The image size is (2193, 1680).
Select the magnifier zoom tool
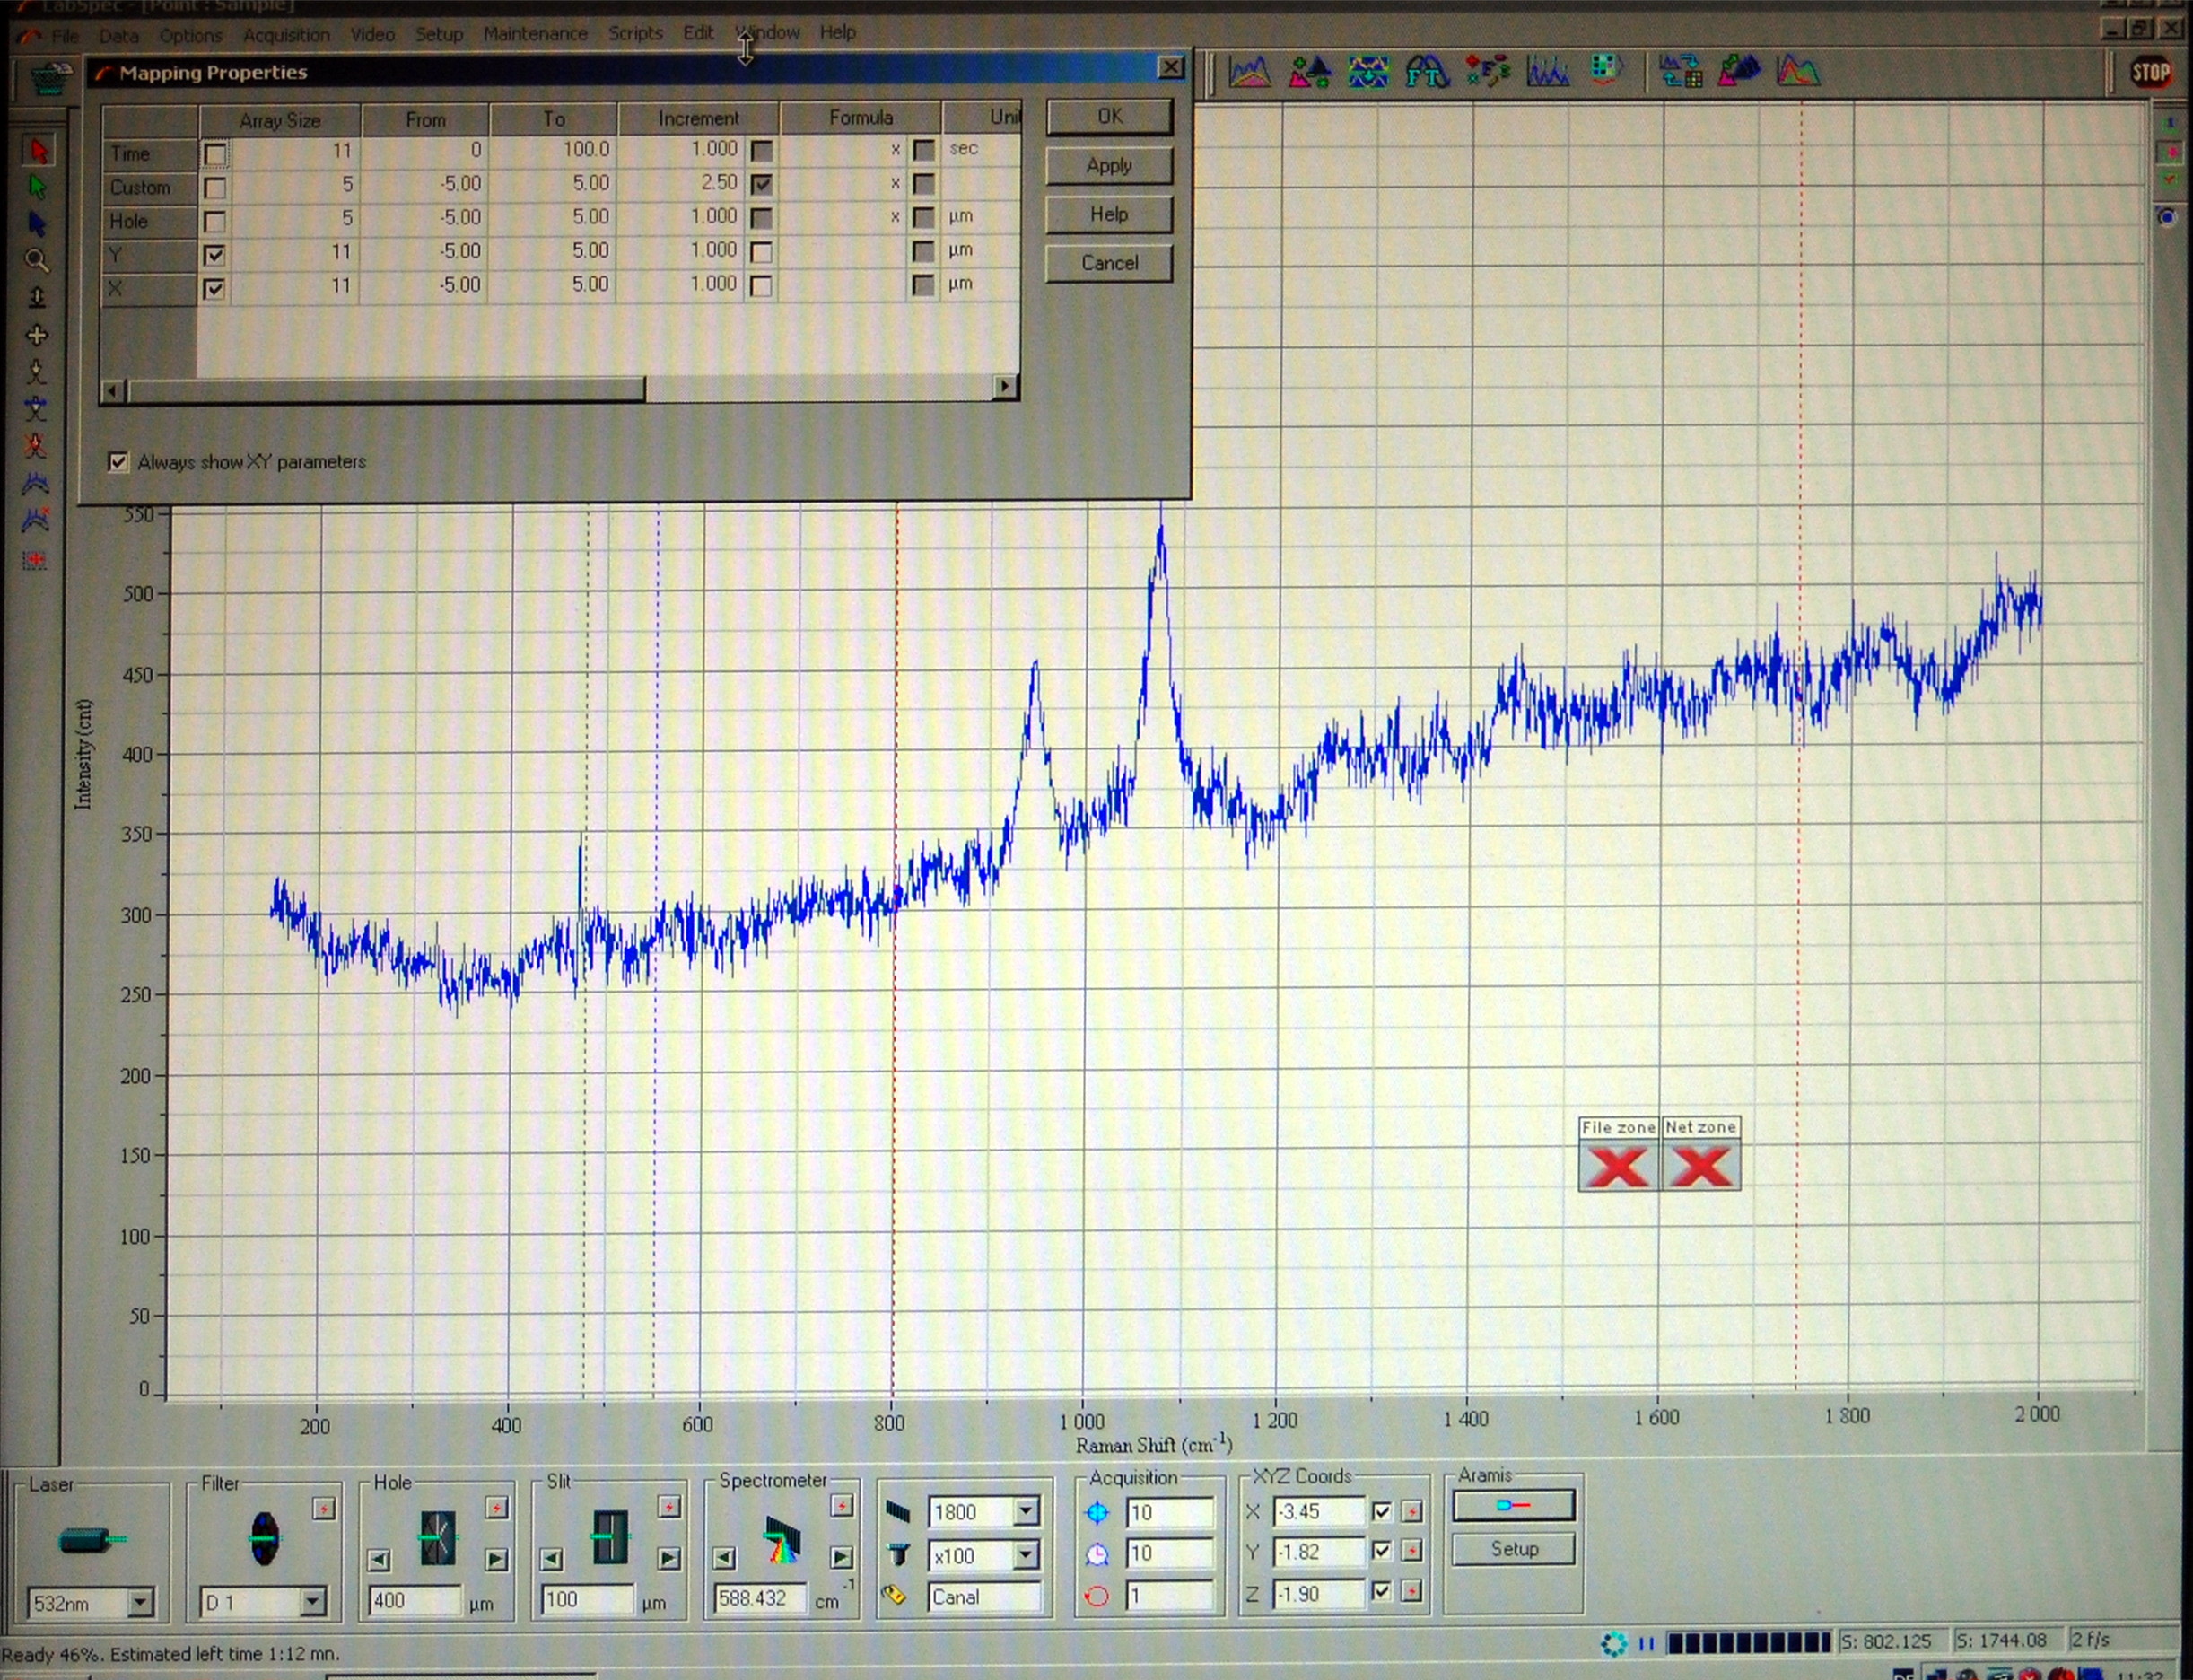pos(37,261)
